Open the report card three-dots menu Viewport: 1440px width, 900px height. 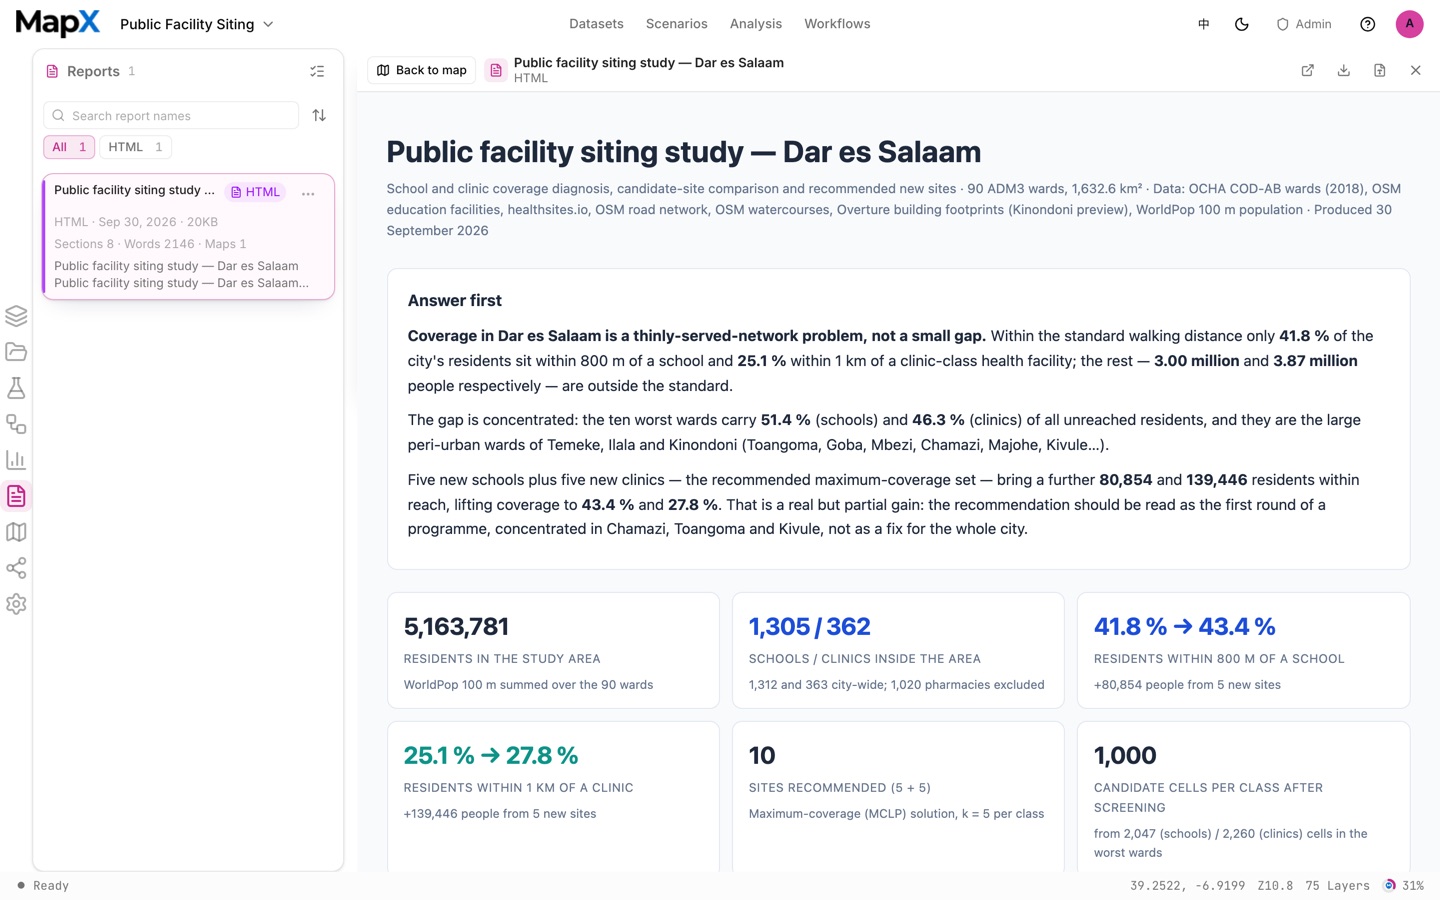click(x=308, y=193)
